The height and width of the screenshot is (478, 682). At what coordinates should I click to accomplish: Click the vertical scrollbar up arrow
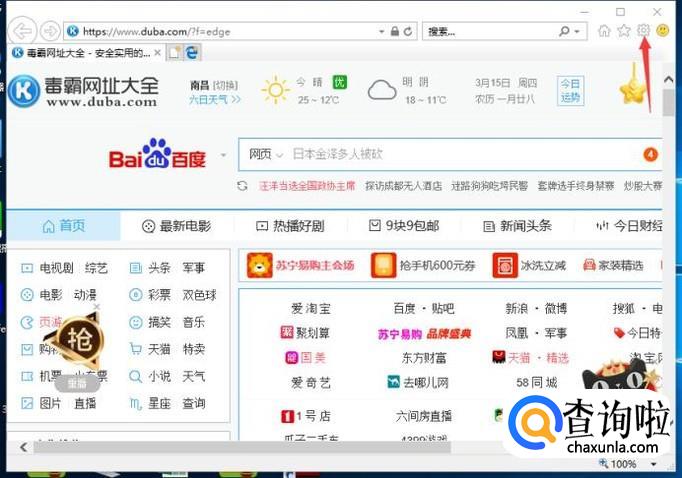coord(669,79)
